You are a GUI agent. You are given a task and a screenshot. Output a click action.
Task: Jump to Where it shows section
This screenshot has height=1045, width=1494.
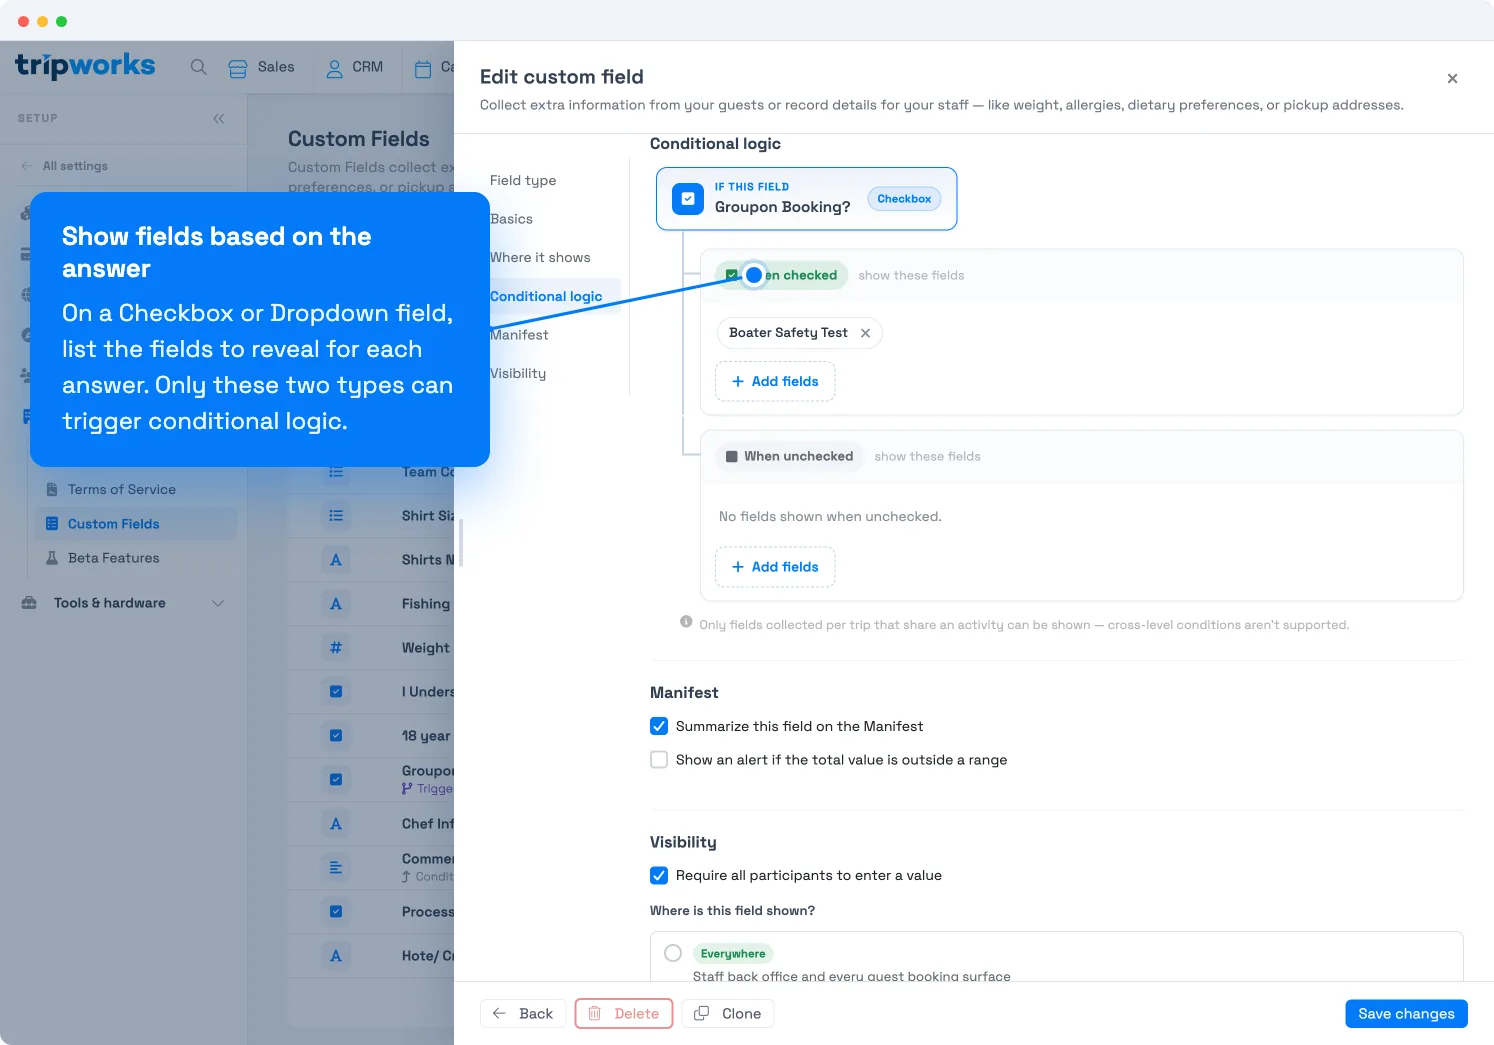540,257
